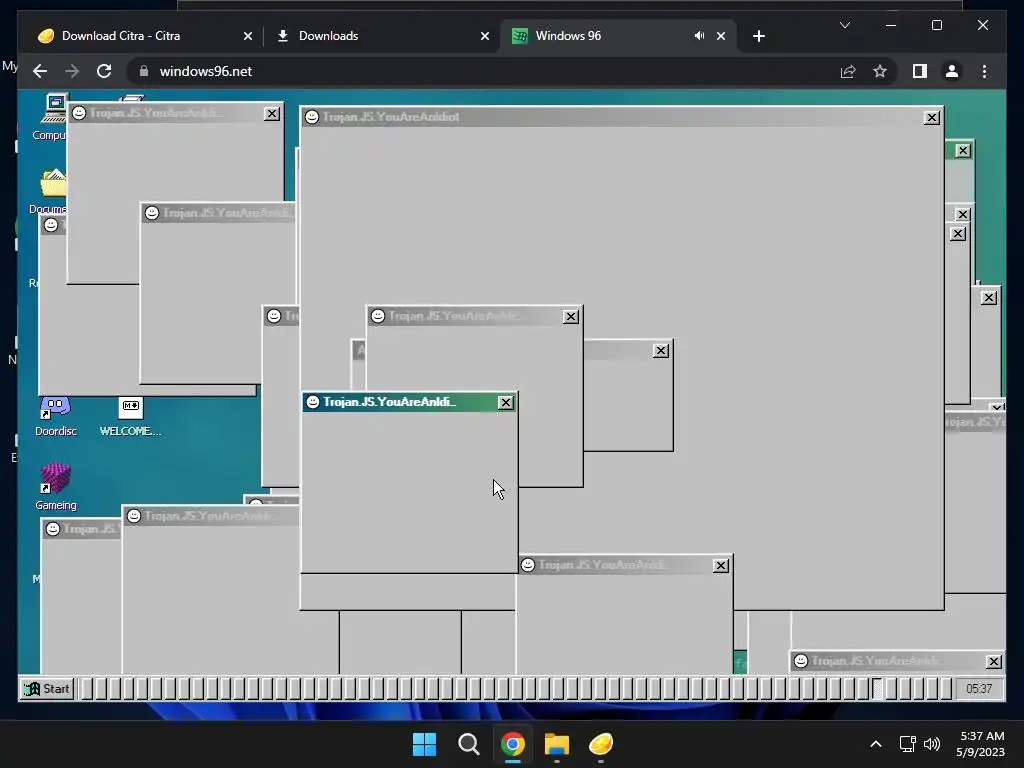This screenshot has height=768, width=1024.
Task: Open the Computer desktop icon
Action: 52,118
